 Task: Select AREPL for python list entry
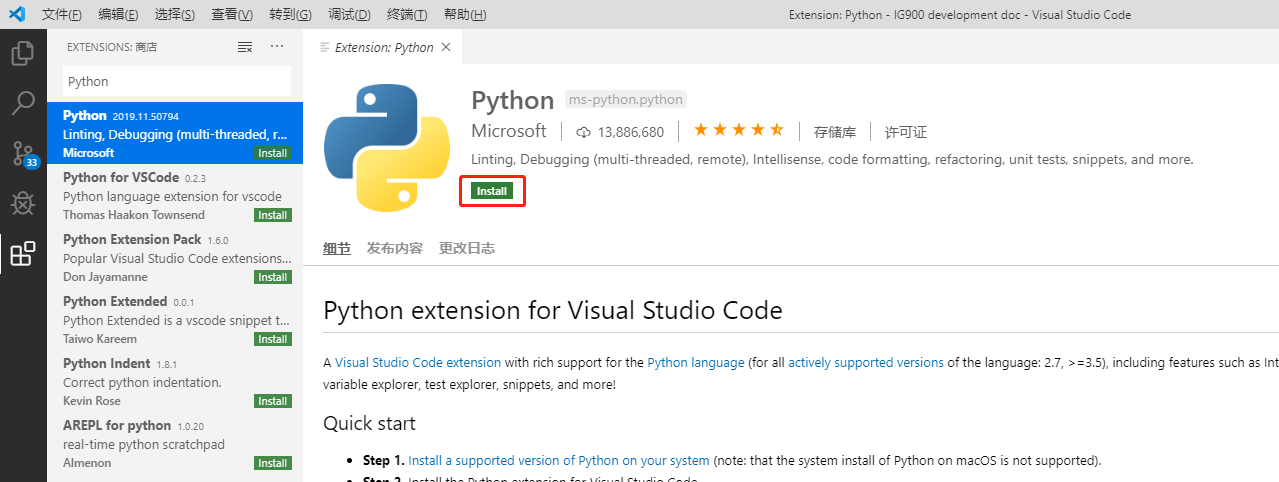point(175,444)
